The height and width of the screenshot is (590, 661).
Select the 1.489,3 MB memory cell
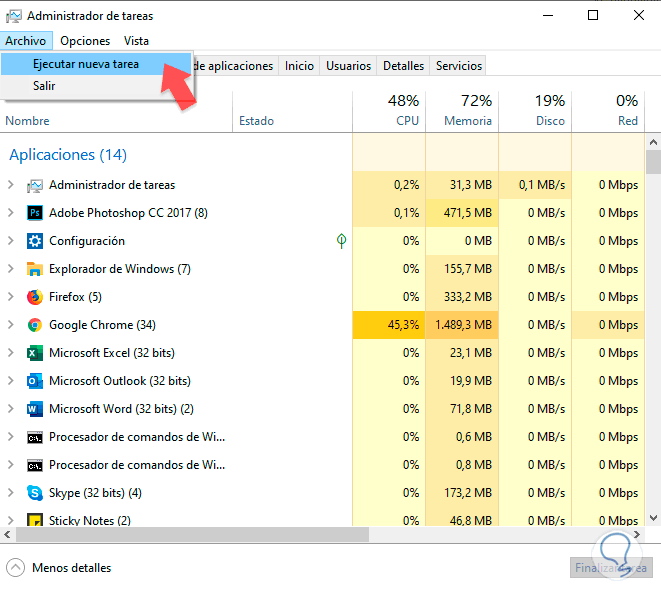tap(463, 325)
